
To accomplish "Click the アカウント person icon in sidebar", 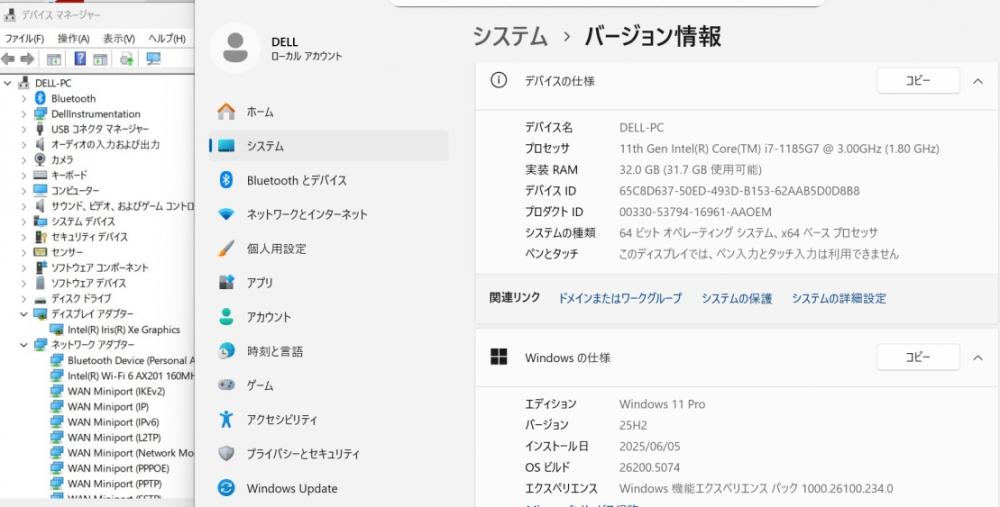I will [x=226, y=317].
